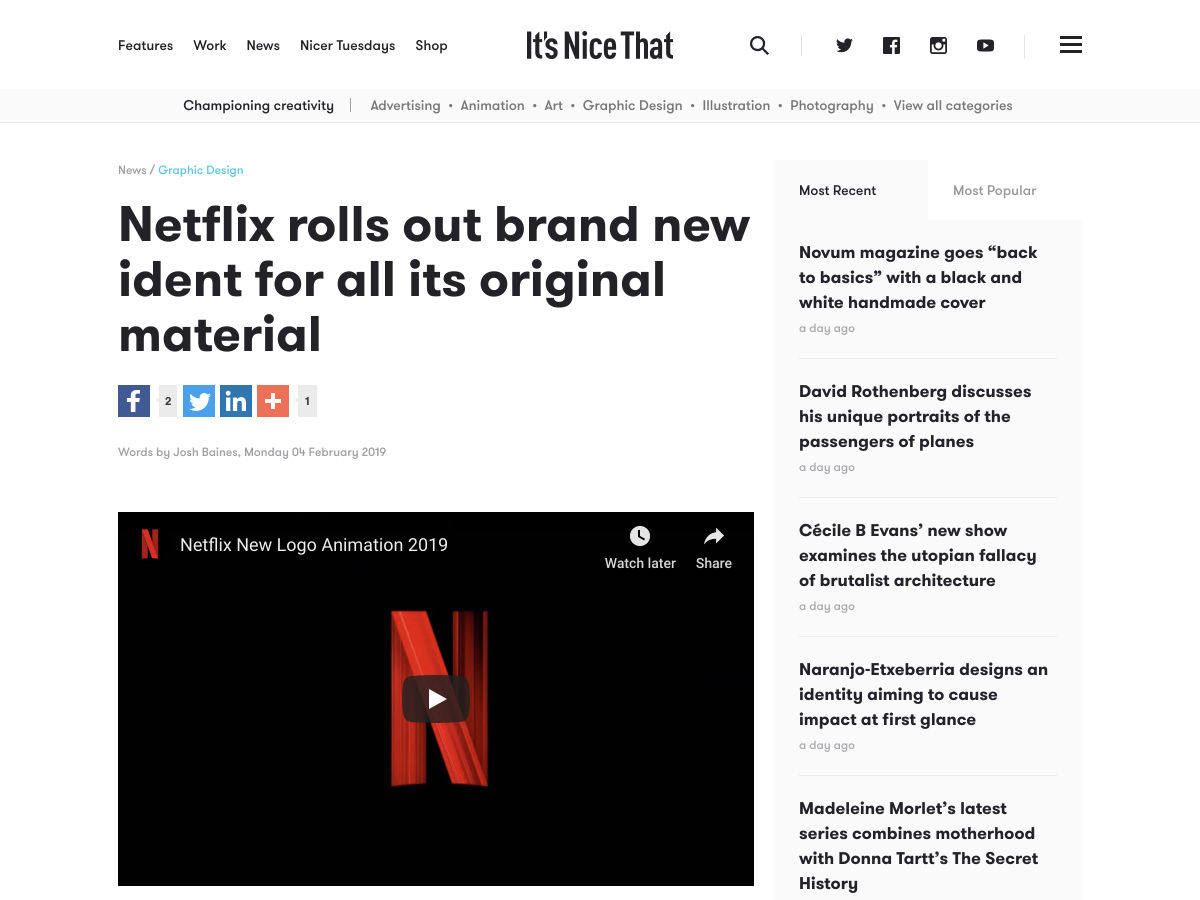Share article on Facebook

click(134, 401)
